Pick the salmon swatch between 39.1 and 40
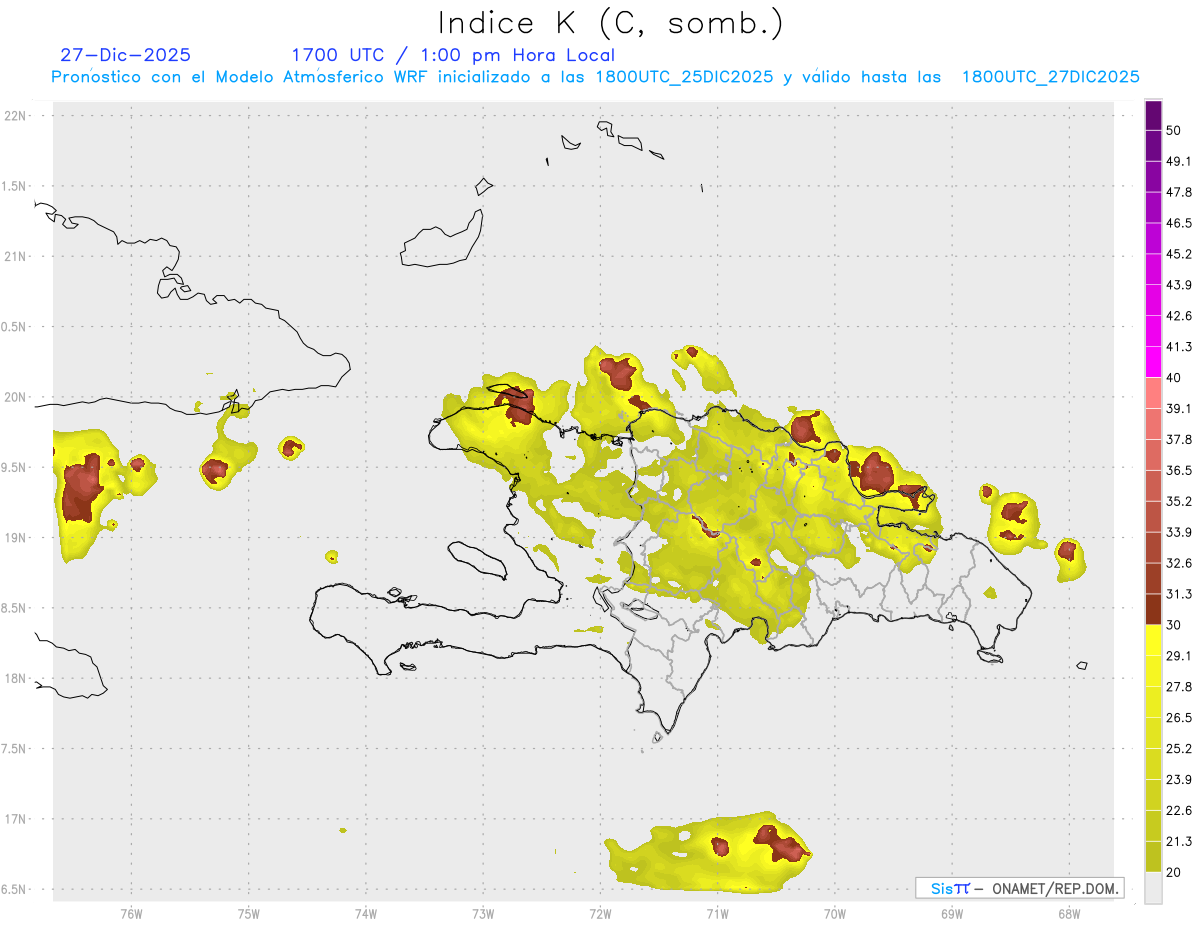This screenshot has height=927, width=1200. (1154, 394)
